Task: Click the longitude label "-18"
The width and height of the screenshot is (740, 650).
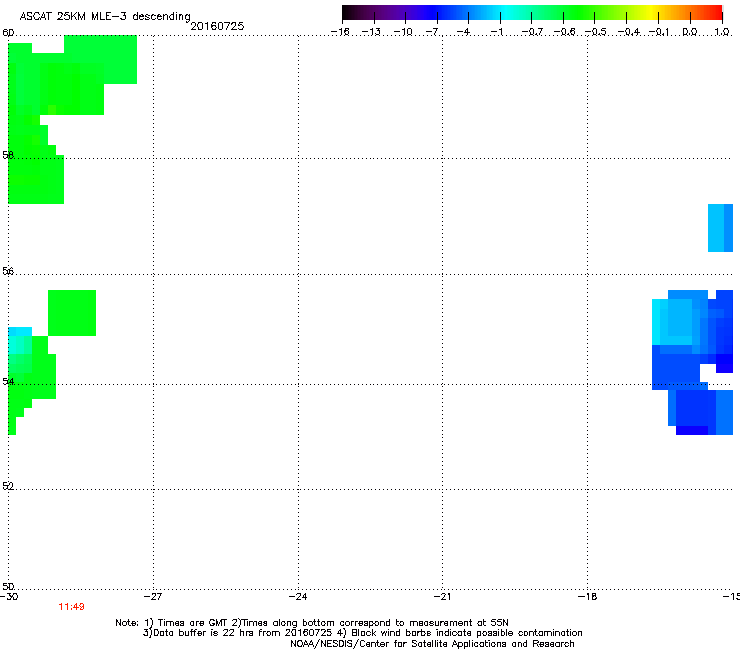Action: 587,597
